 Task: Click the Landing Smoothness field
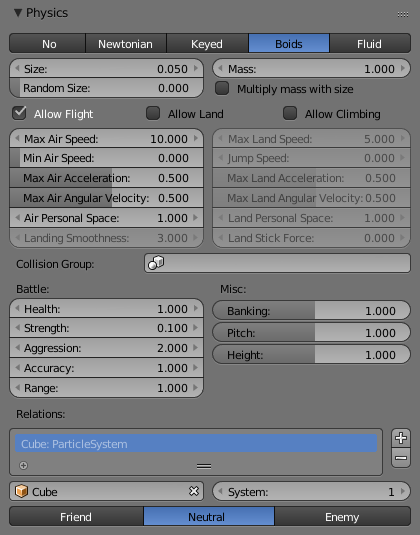pyautogui.click(x=106, y=238)
